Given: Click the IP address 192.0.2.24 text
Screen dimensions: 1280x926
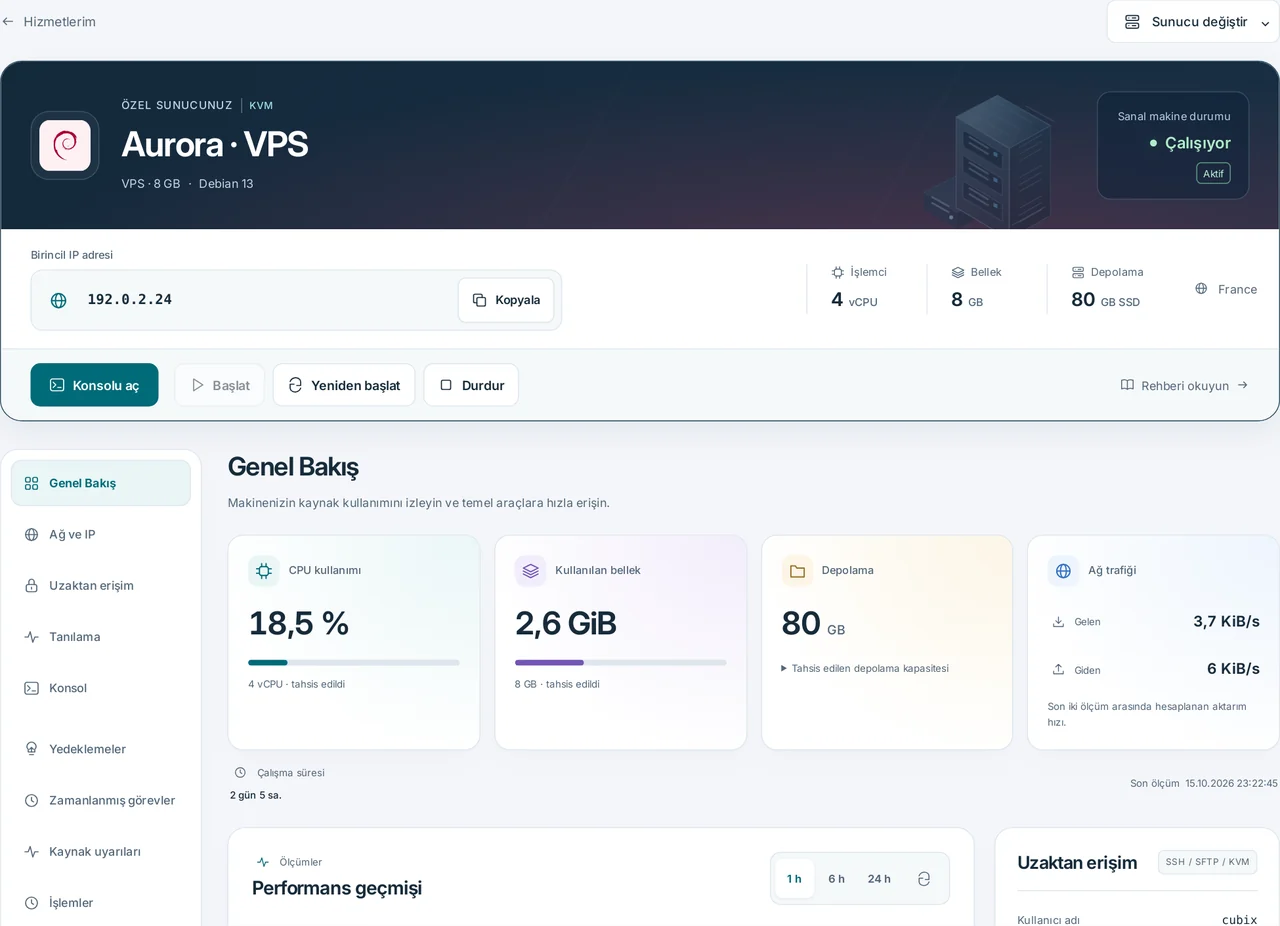Looking at the screenshot, I should [130, 299].
